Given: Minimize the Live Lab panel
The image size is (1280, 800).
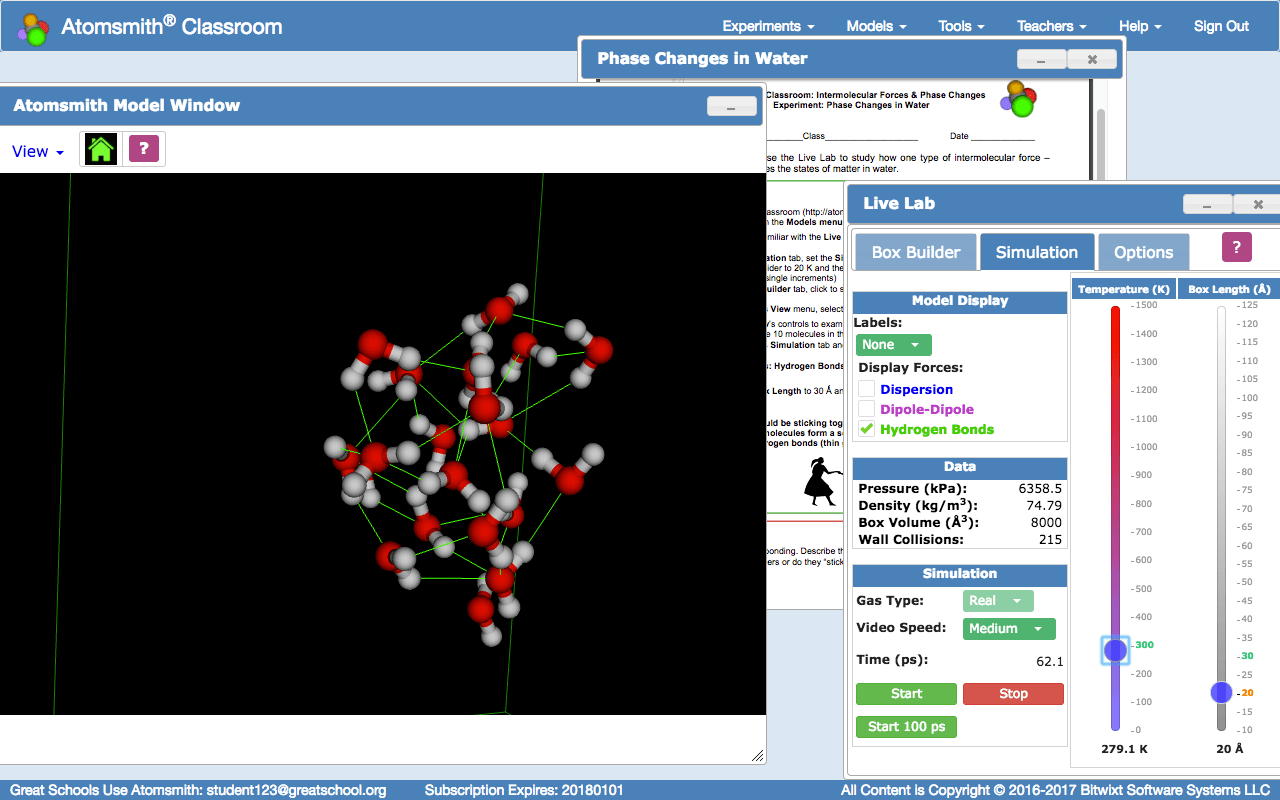Looking at the screenshot, I should pos(1208,204).
